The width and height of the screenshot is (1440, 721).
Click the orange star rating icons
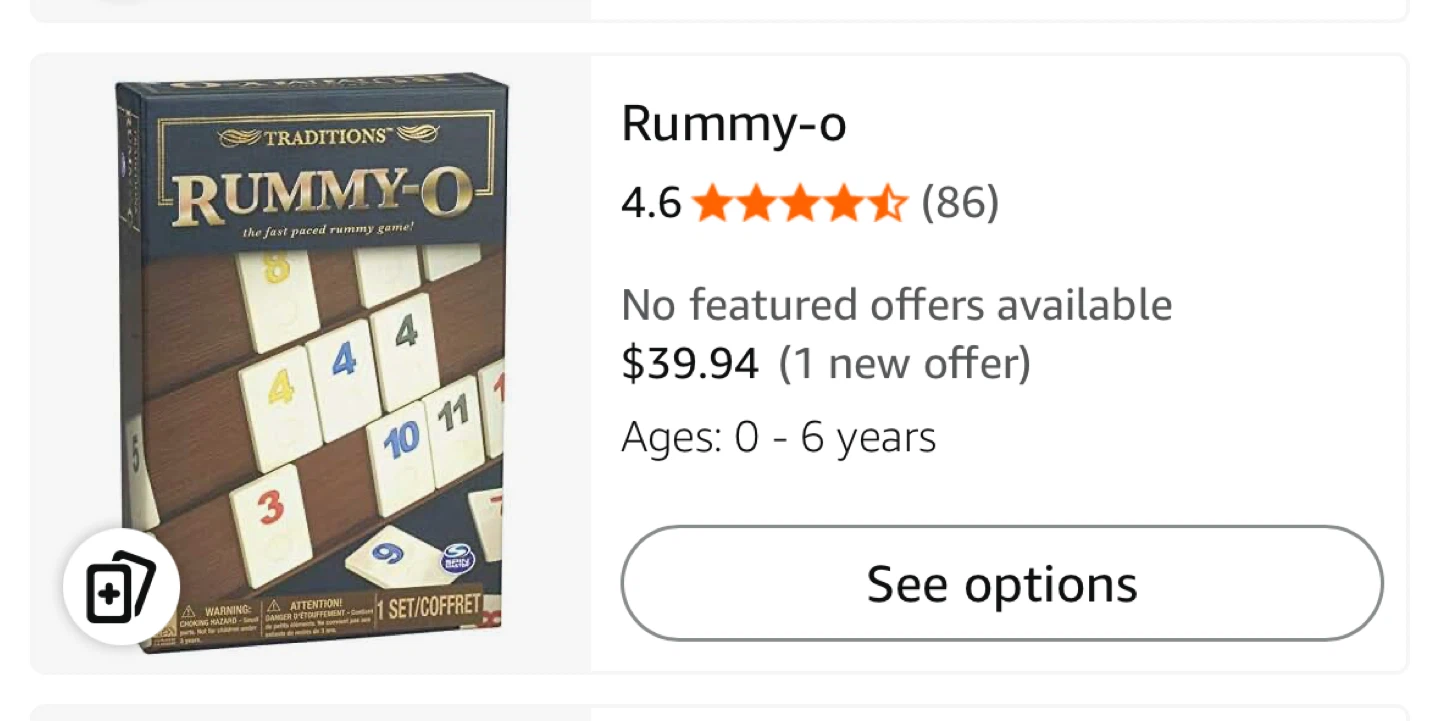click(799, 204)
